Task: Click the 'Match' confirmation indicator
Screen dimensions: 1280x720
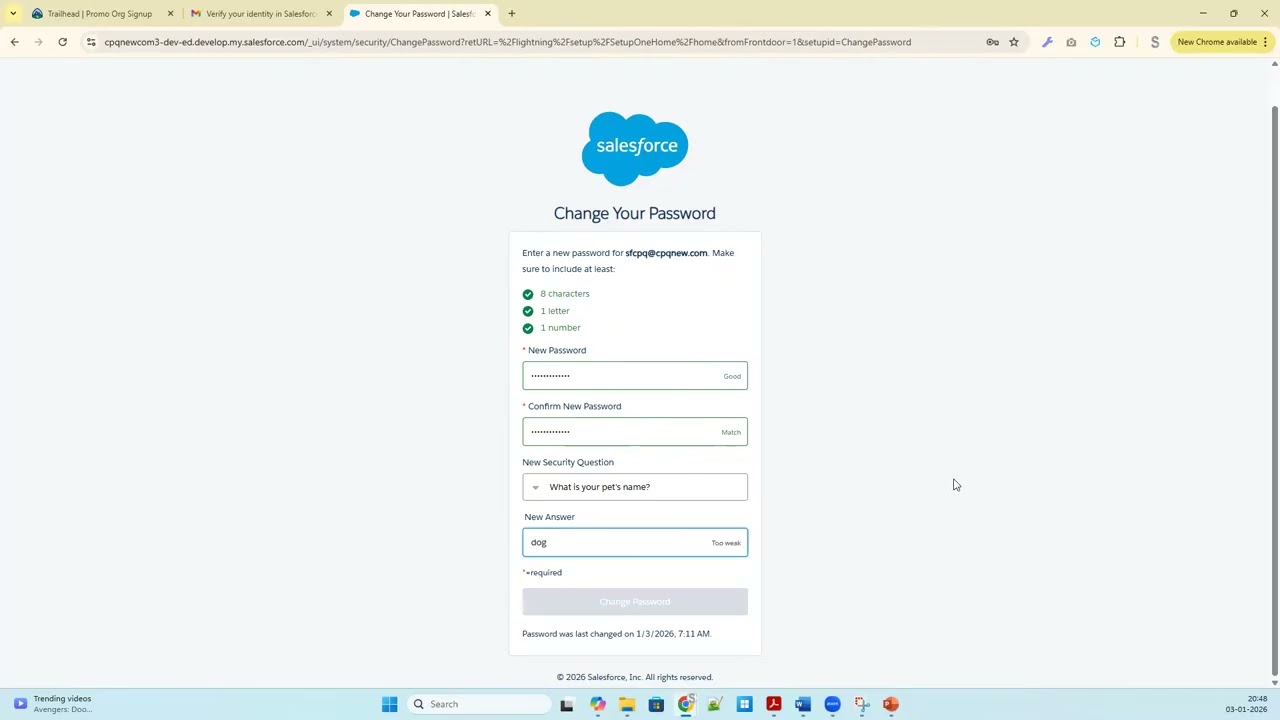Action: click(x=731, y=433)
